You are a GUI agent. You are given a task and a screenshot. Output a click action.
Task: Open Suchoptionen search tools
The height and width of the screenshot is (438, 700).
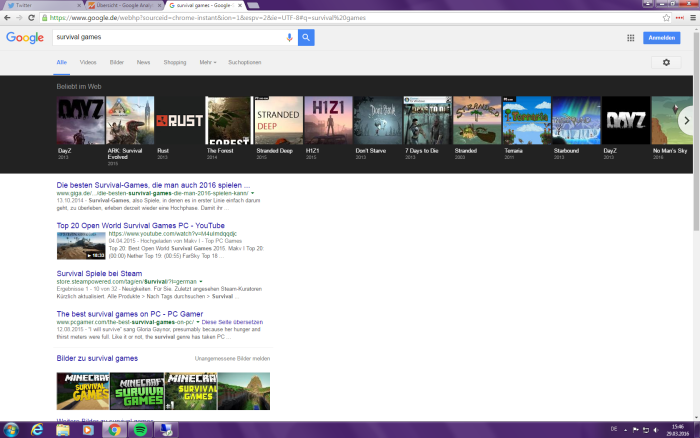coord(245,63)
